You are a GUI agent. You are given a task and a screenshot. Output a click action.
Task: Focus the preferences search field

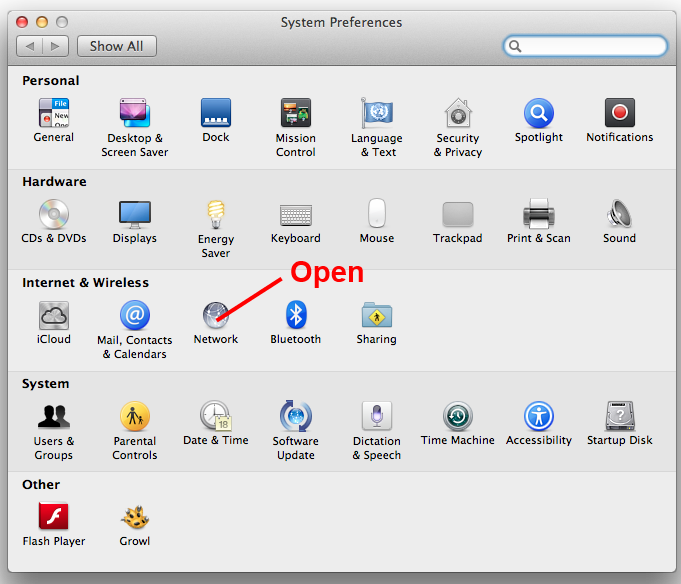pos(585,46)
